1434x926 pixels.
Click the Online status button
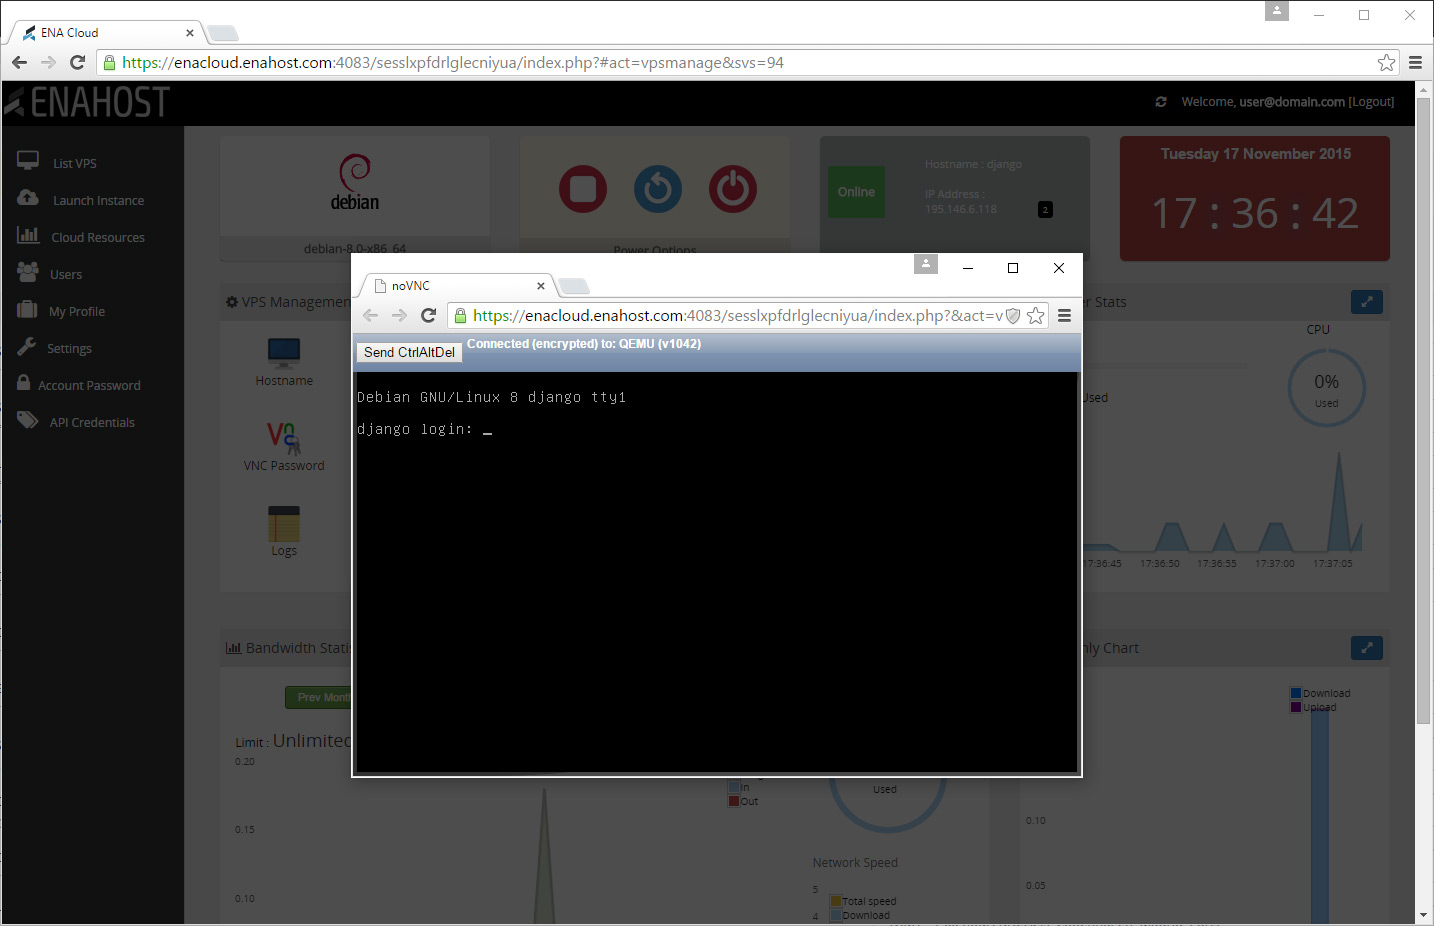[856, 192]
